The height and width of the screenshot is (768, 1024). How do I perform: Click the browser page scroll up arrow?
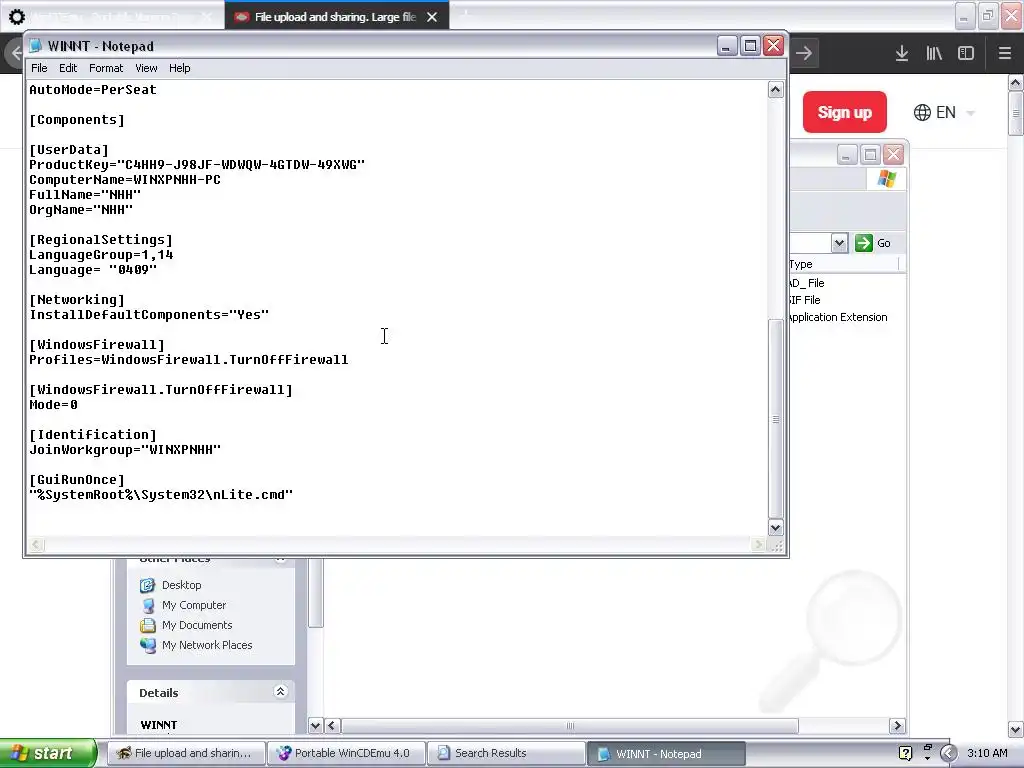tap(1016, 82)
